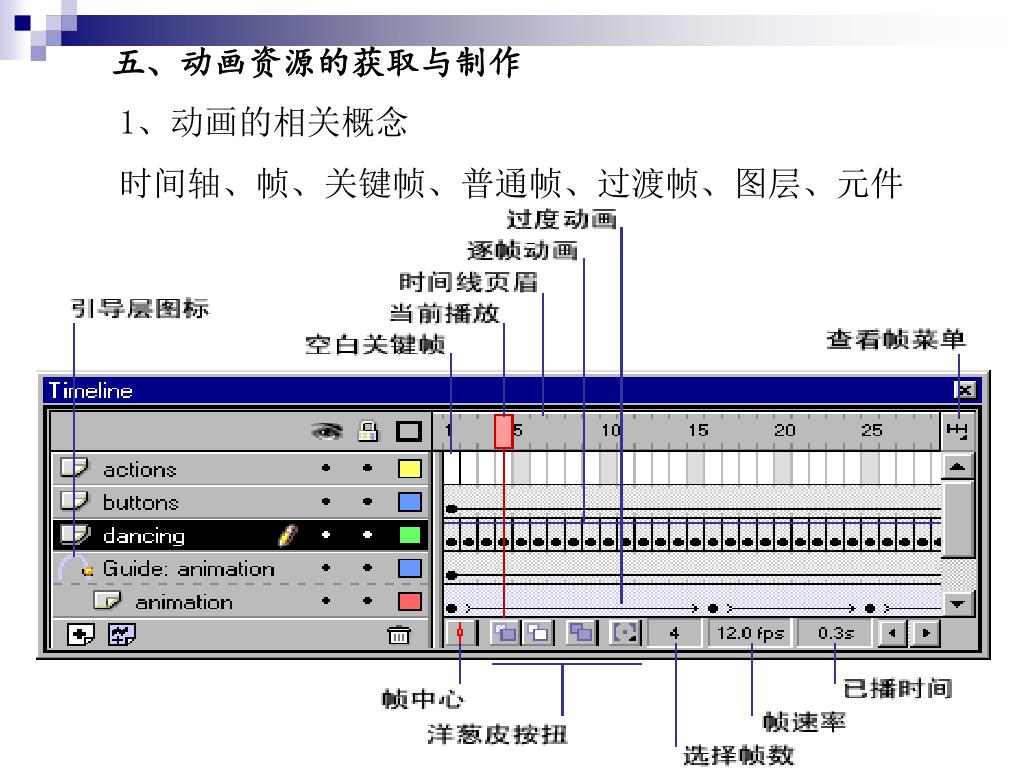Click blue outline swatch of buttons layer

(409, 502)
